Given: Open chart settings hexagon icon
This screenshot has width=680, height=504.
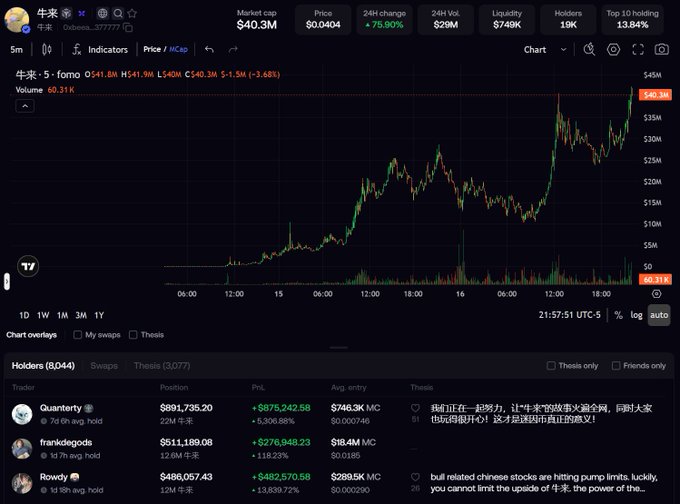Looking at the screenshot, I should pyautogui.click(x=613, y=49).
